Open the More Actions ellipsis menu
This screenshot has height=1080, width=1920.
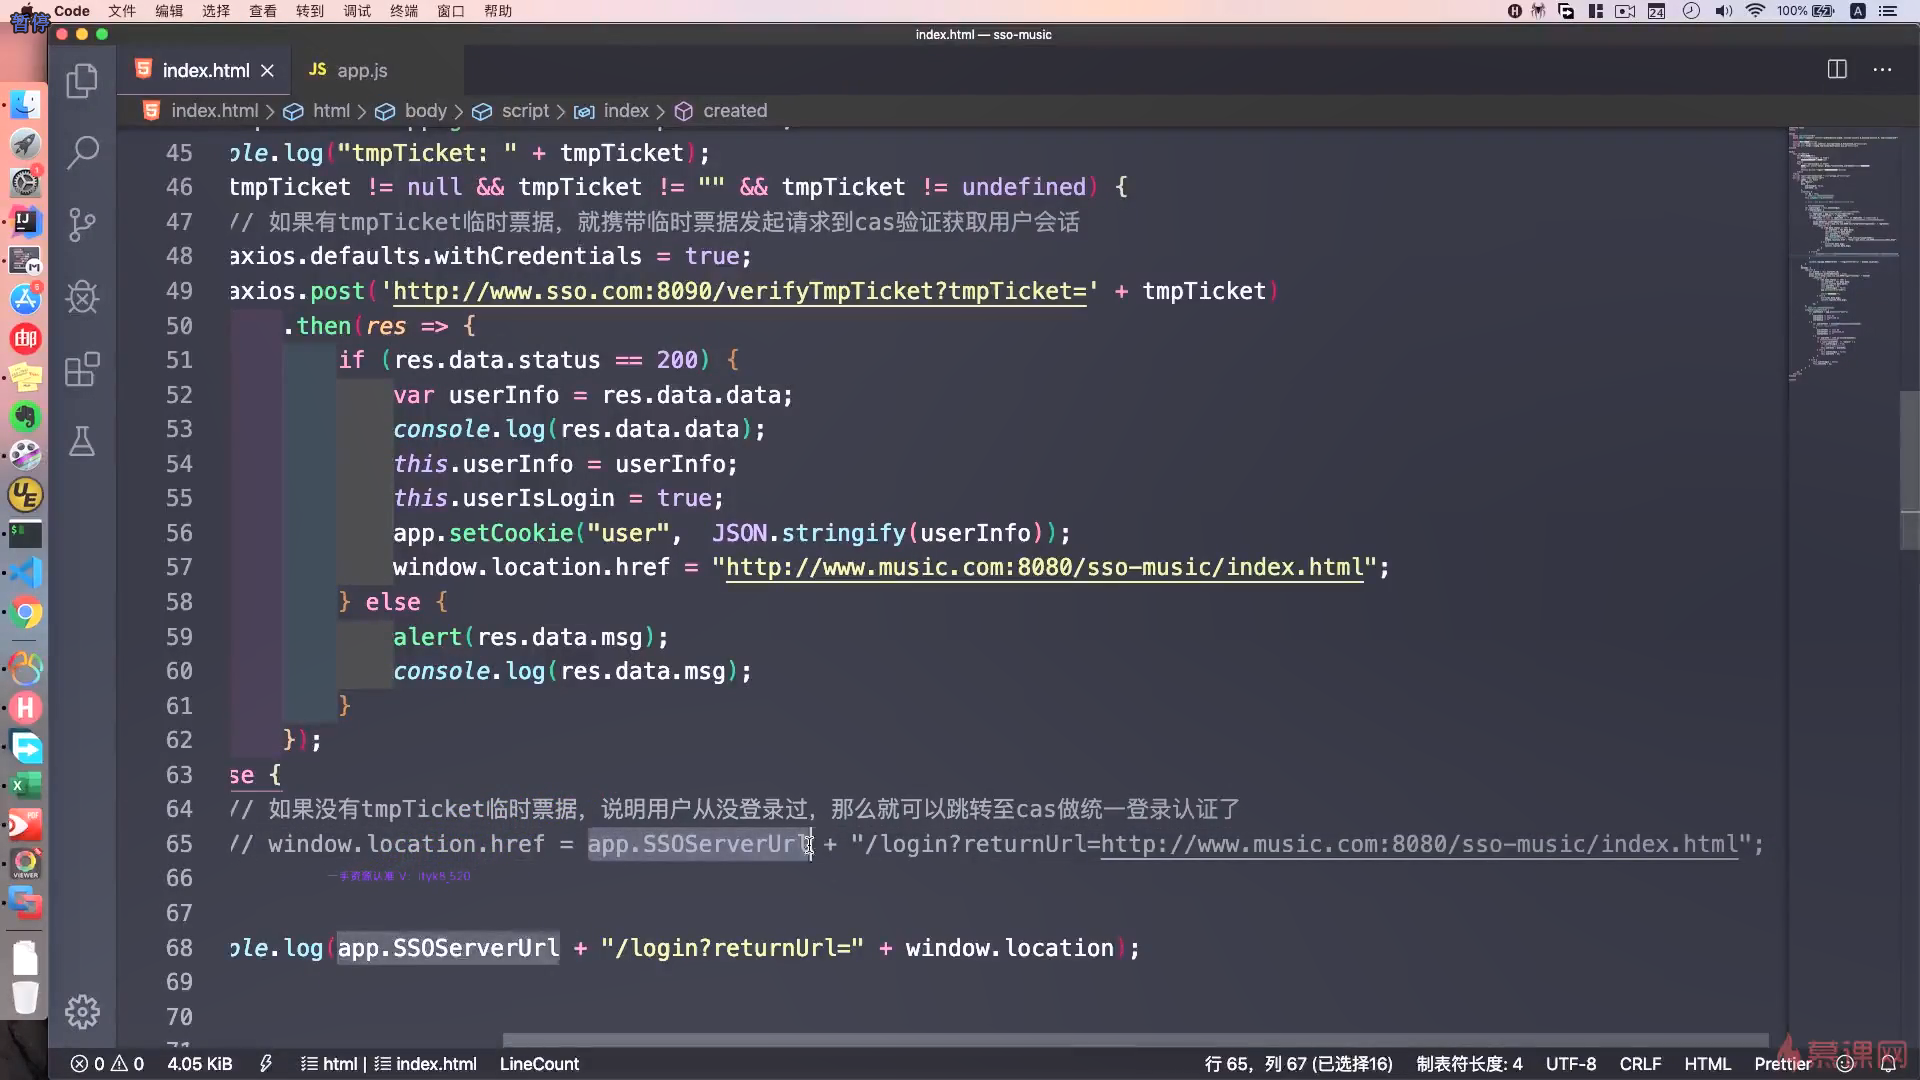coord(1882,69)
